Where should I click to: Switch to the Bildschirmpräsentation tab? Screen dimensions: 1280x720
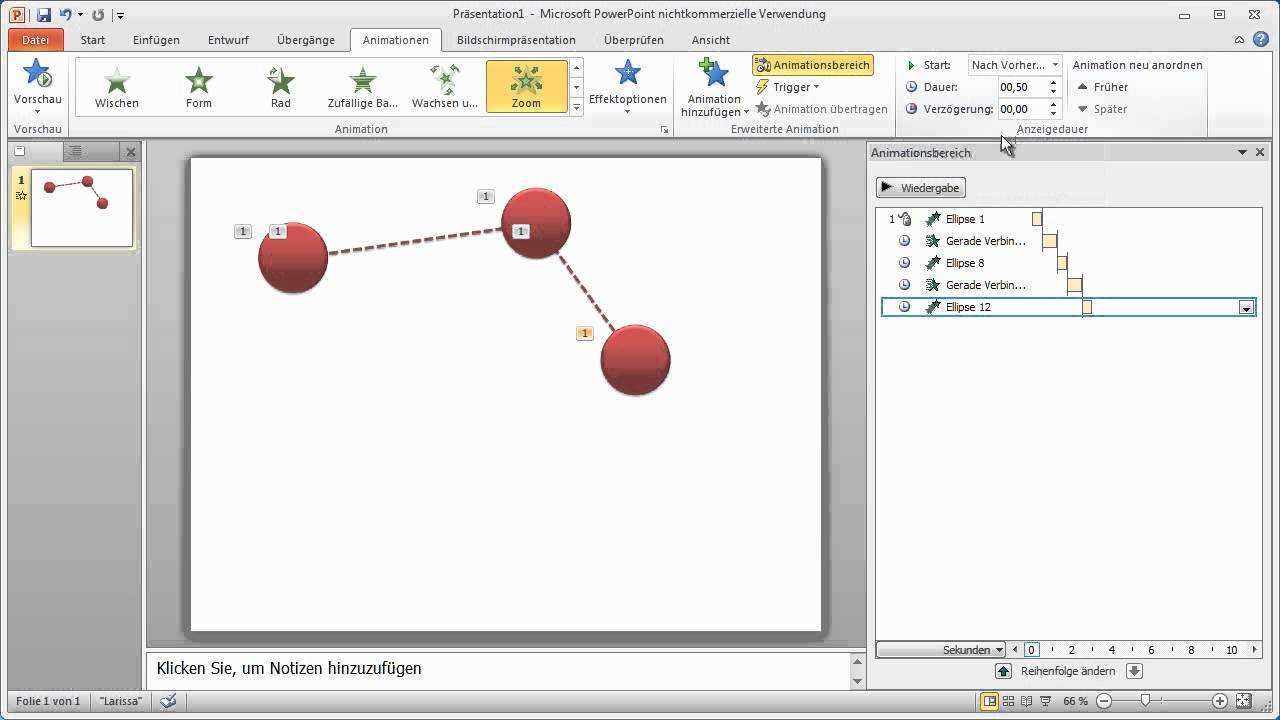pyautogui.click(x=516, y=40)
